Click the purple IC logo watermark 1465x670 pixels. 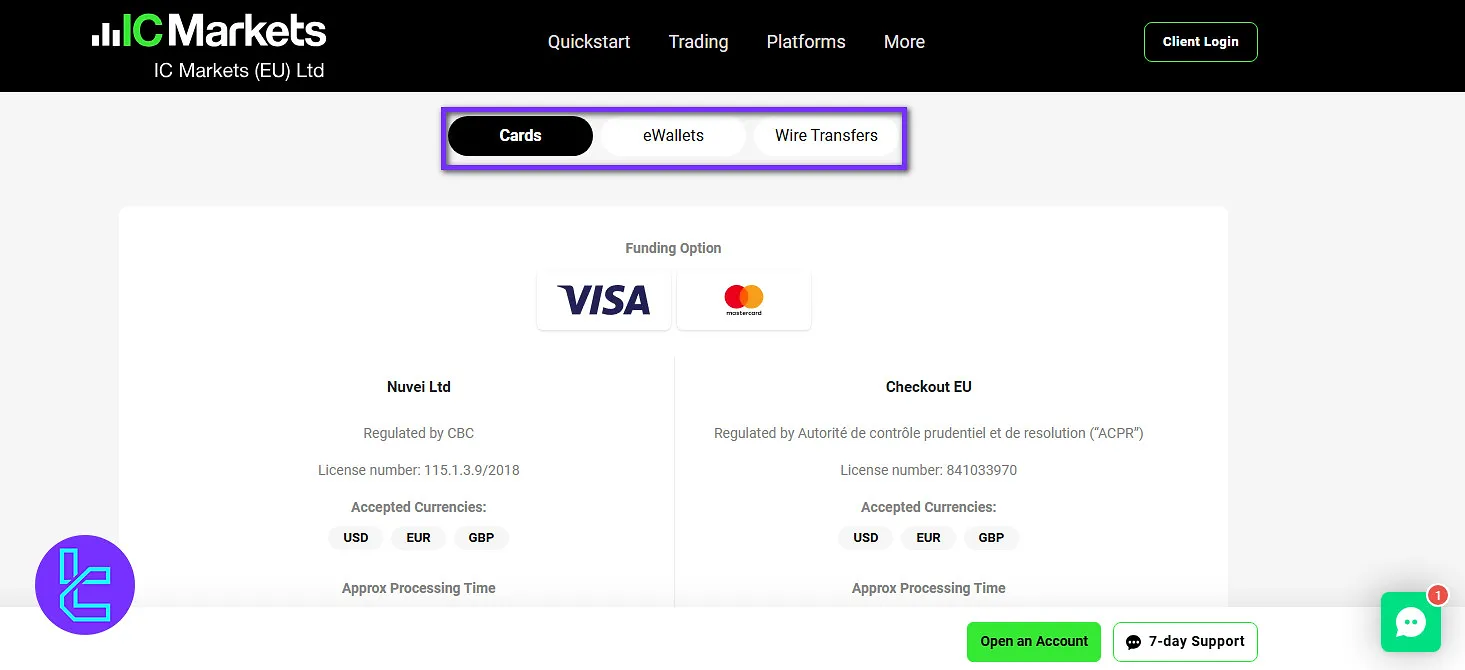[x=85, y=584]
